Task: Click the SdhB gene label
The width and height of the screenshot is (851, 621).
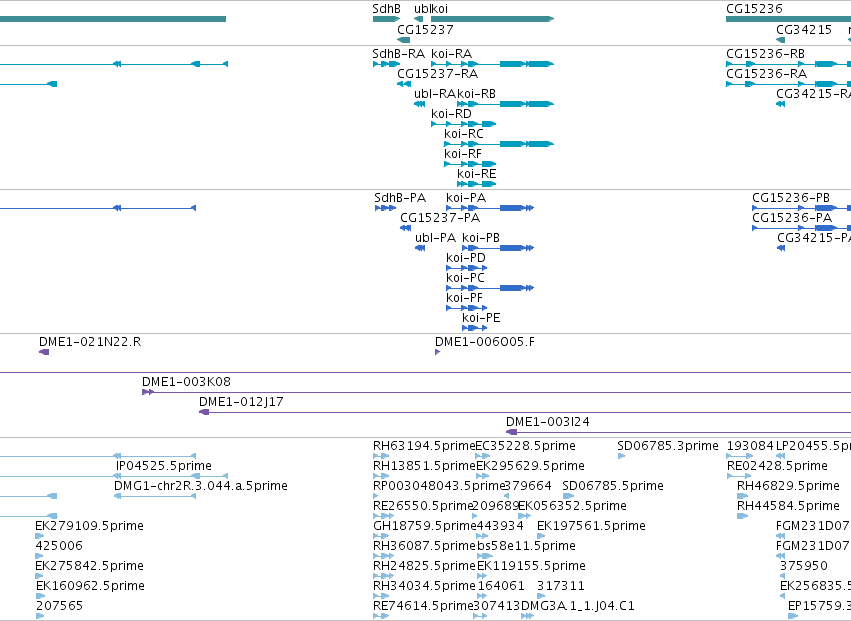Action: click(x=386, y=9)
